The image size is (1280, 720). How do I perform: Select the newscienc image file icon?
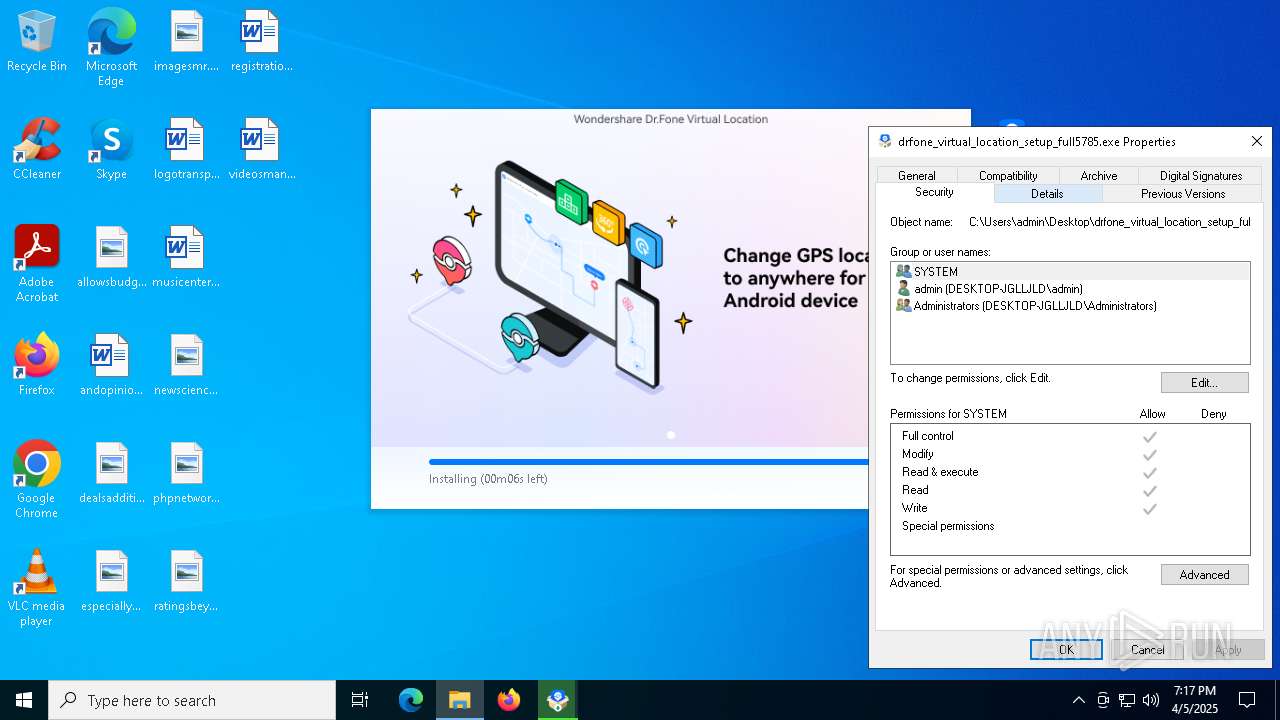[x=186, y=365]
